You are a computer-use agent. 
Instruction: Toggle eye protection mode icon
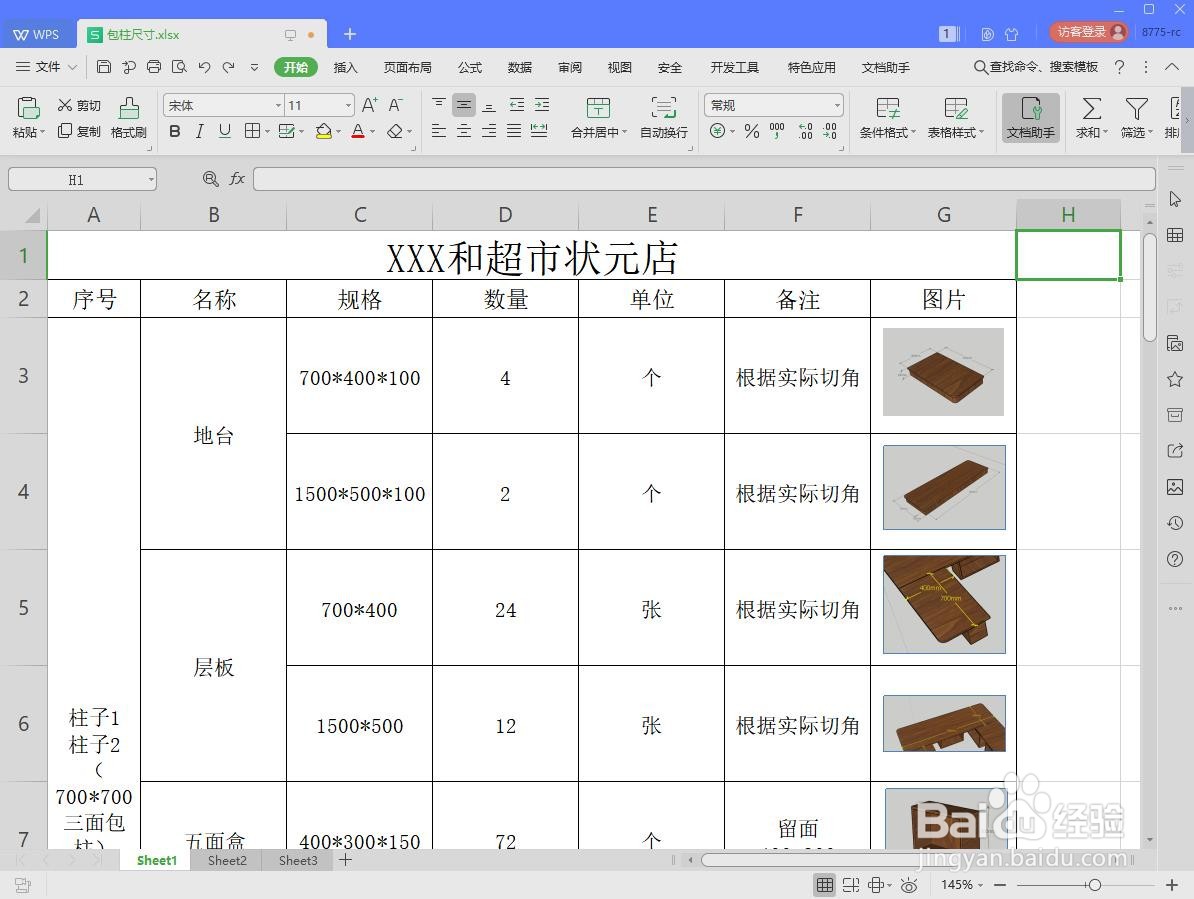pos(908,885)
